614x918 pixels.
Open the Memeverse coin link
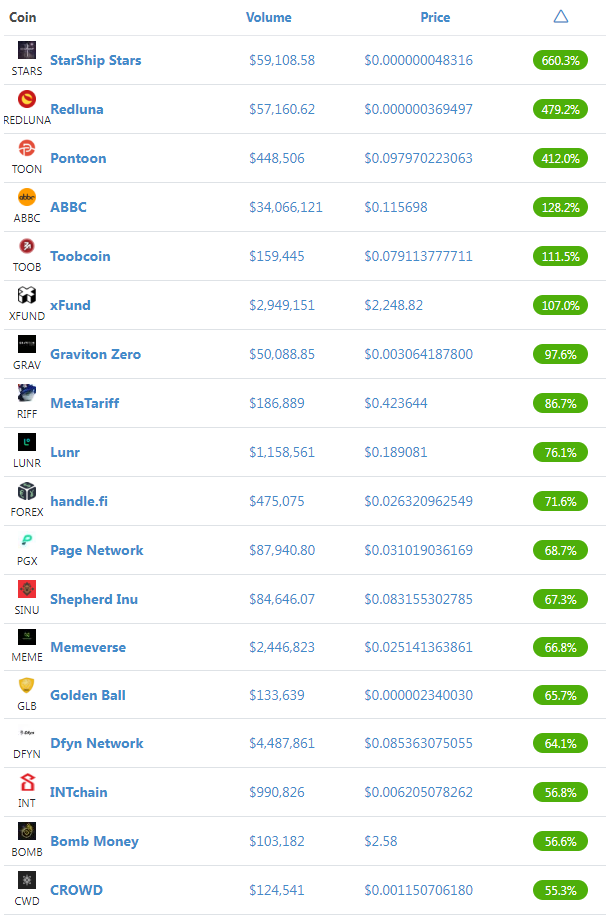88,648
